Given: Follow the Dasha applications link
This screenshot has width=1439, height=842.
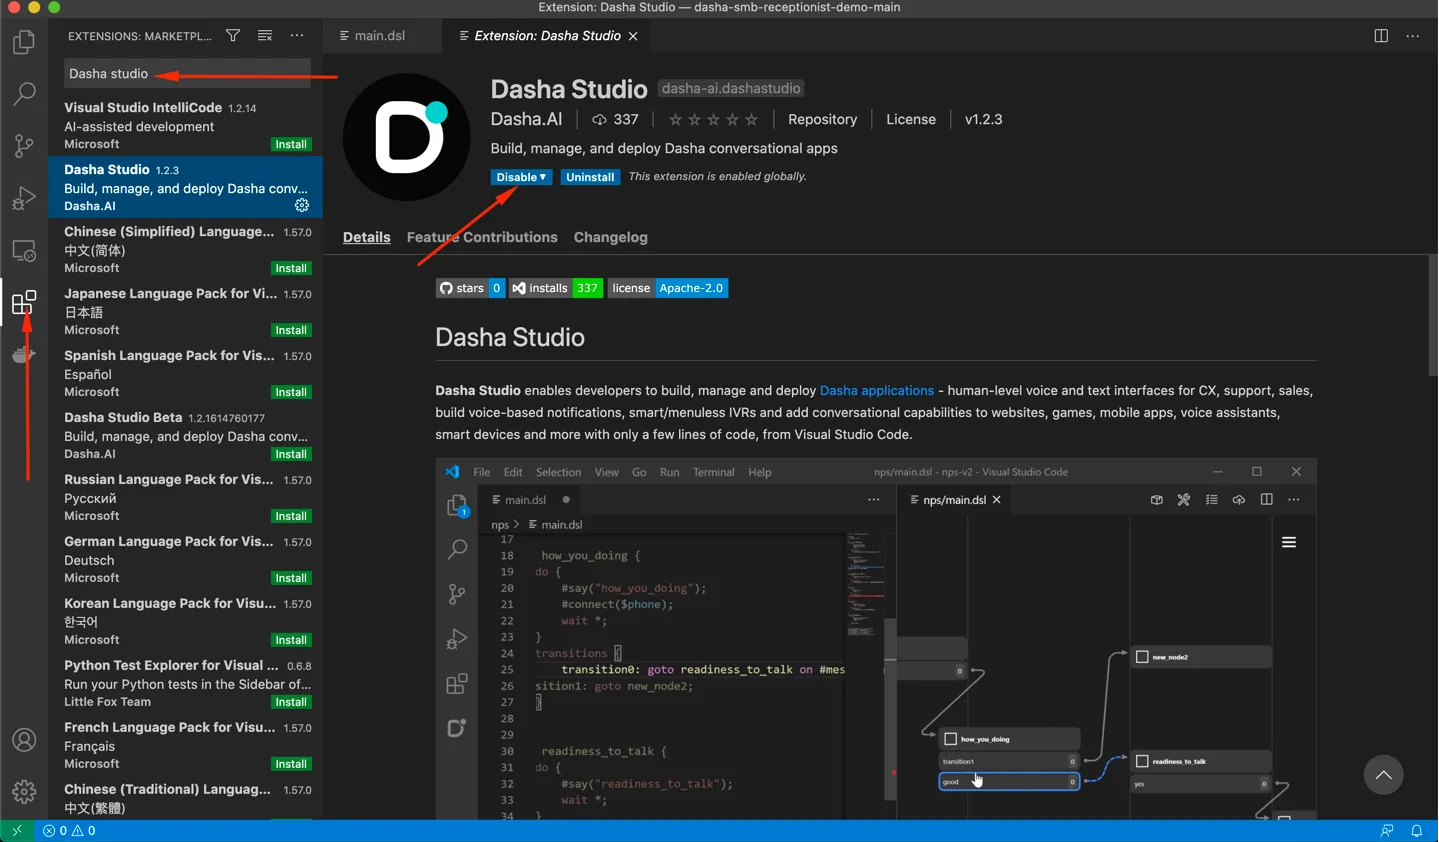Looking at the screenshot, I should [877, 391].
